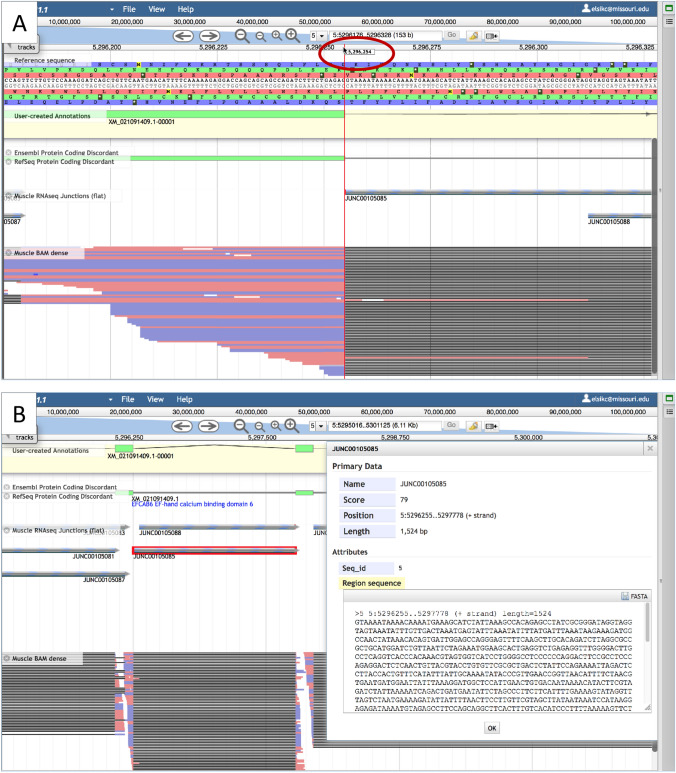Close the JUNC00105085 details popup
Image resolution: width=676 pixels, height=773 pixels.
(648, 449)
